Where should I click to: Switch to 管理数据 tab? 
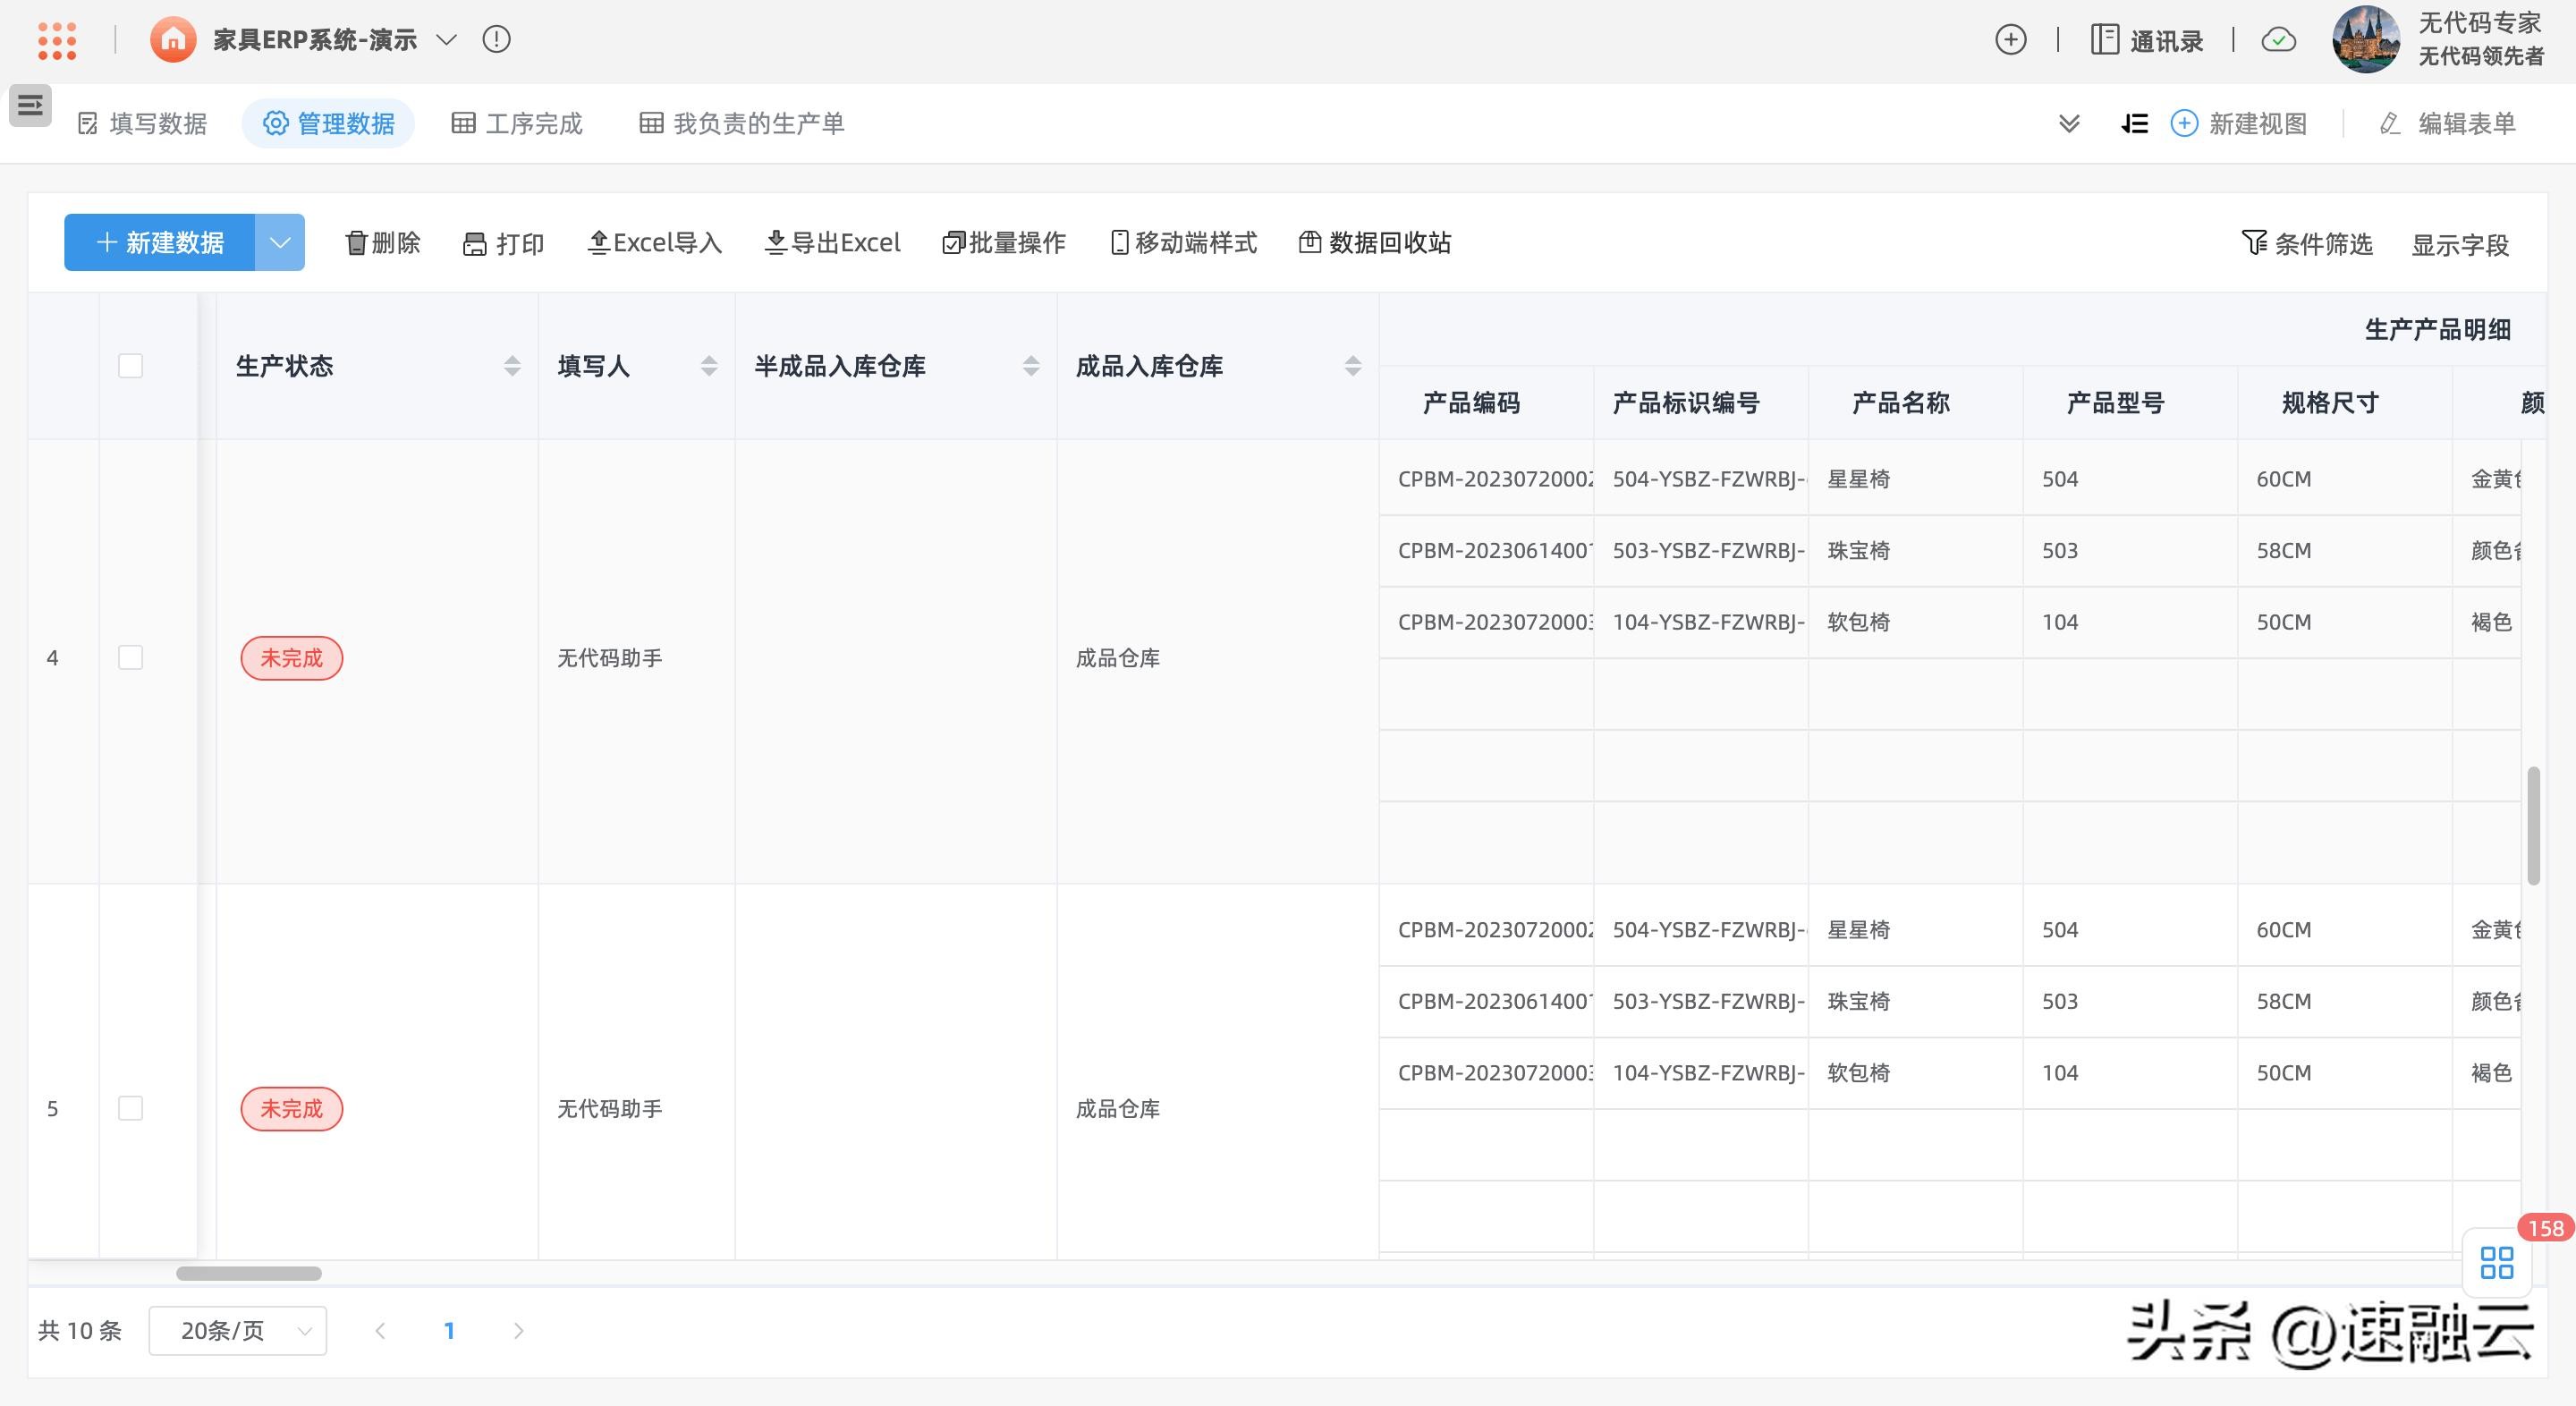point(328,124)
